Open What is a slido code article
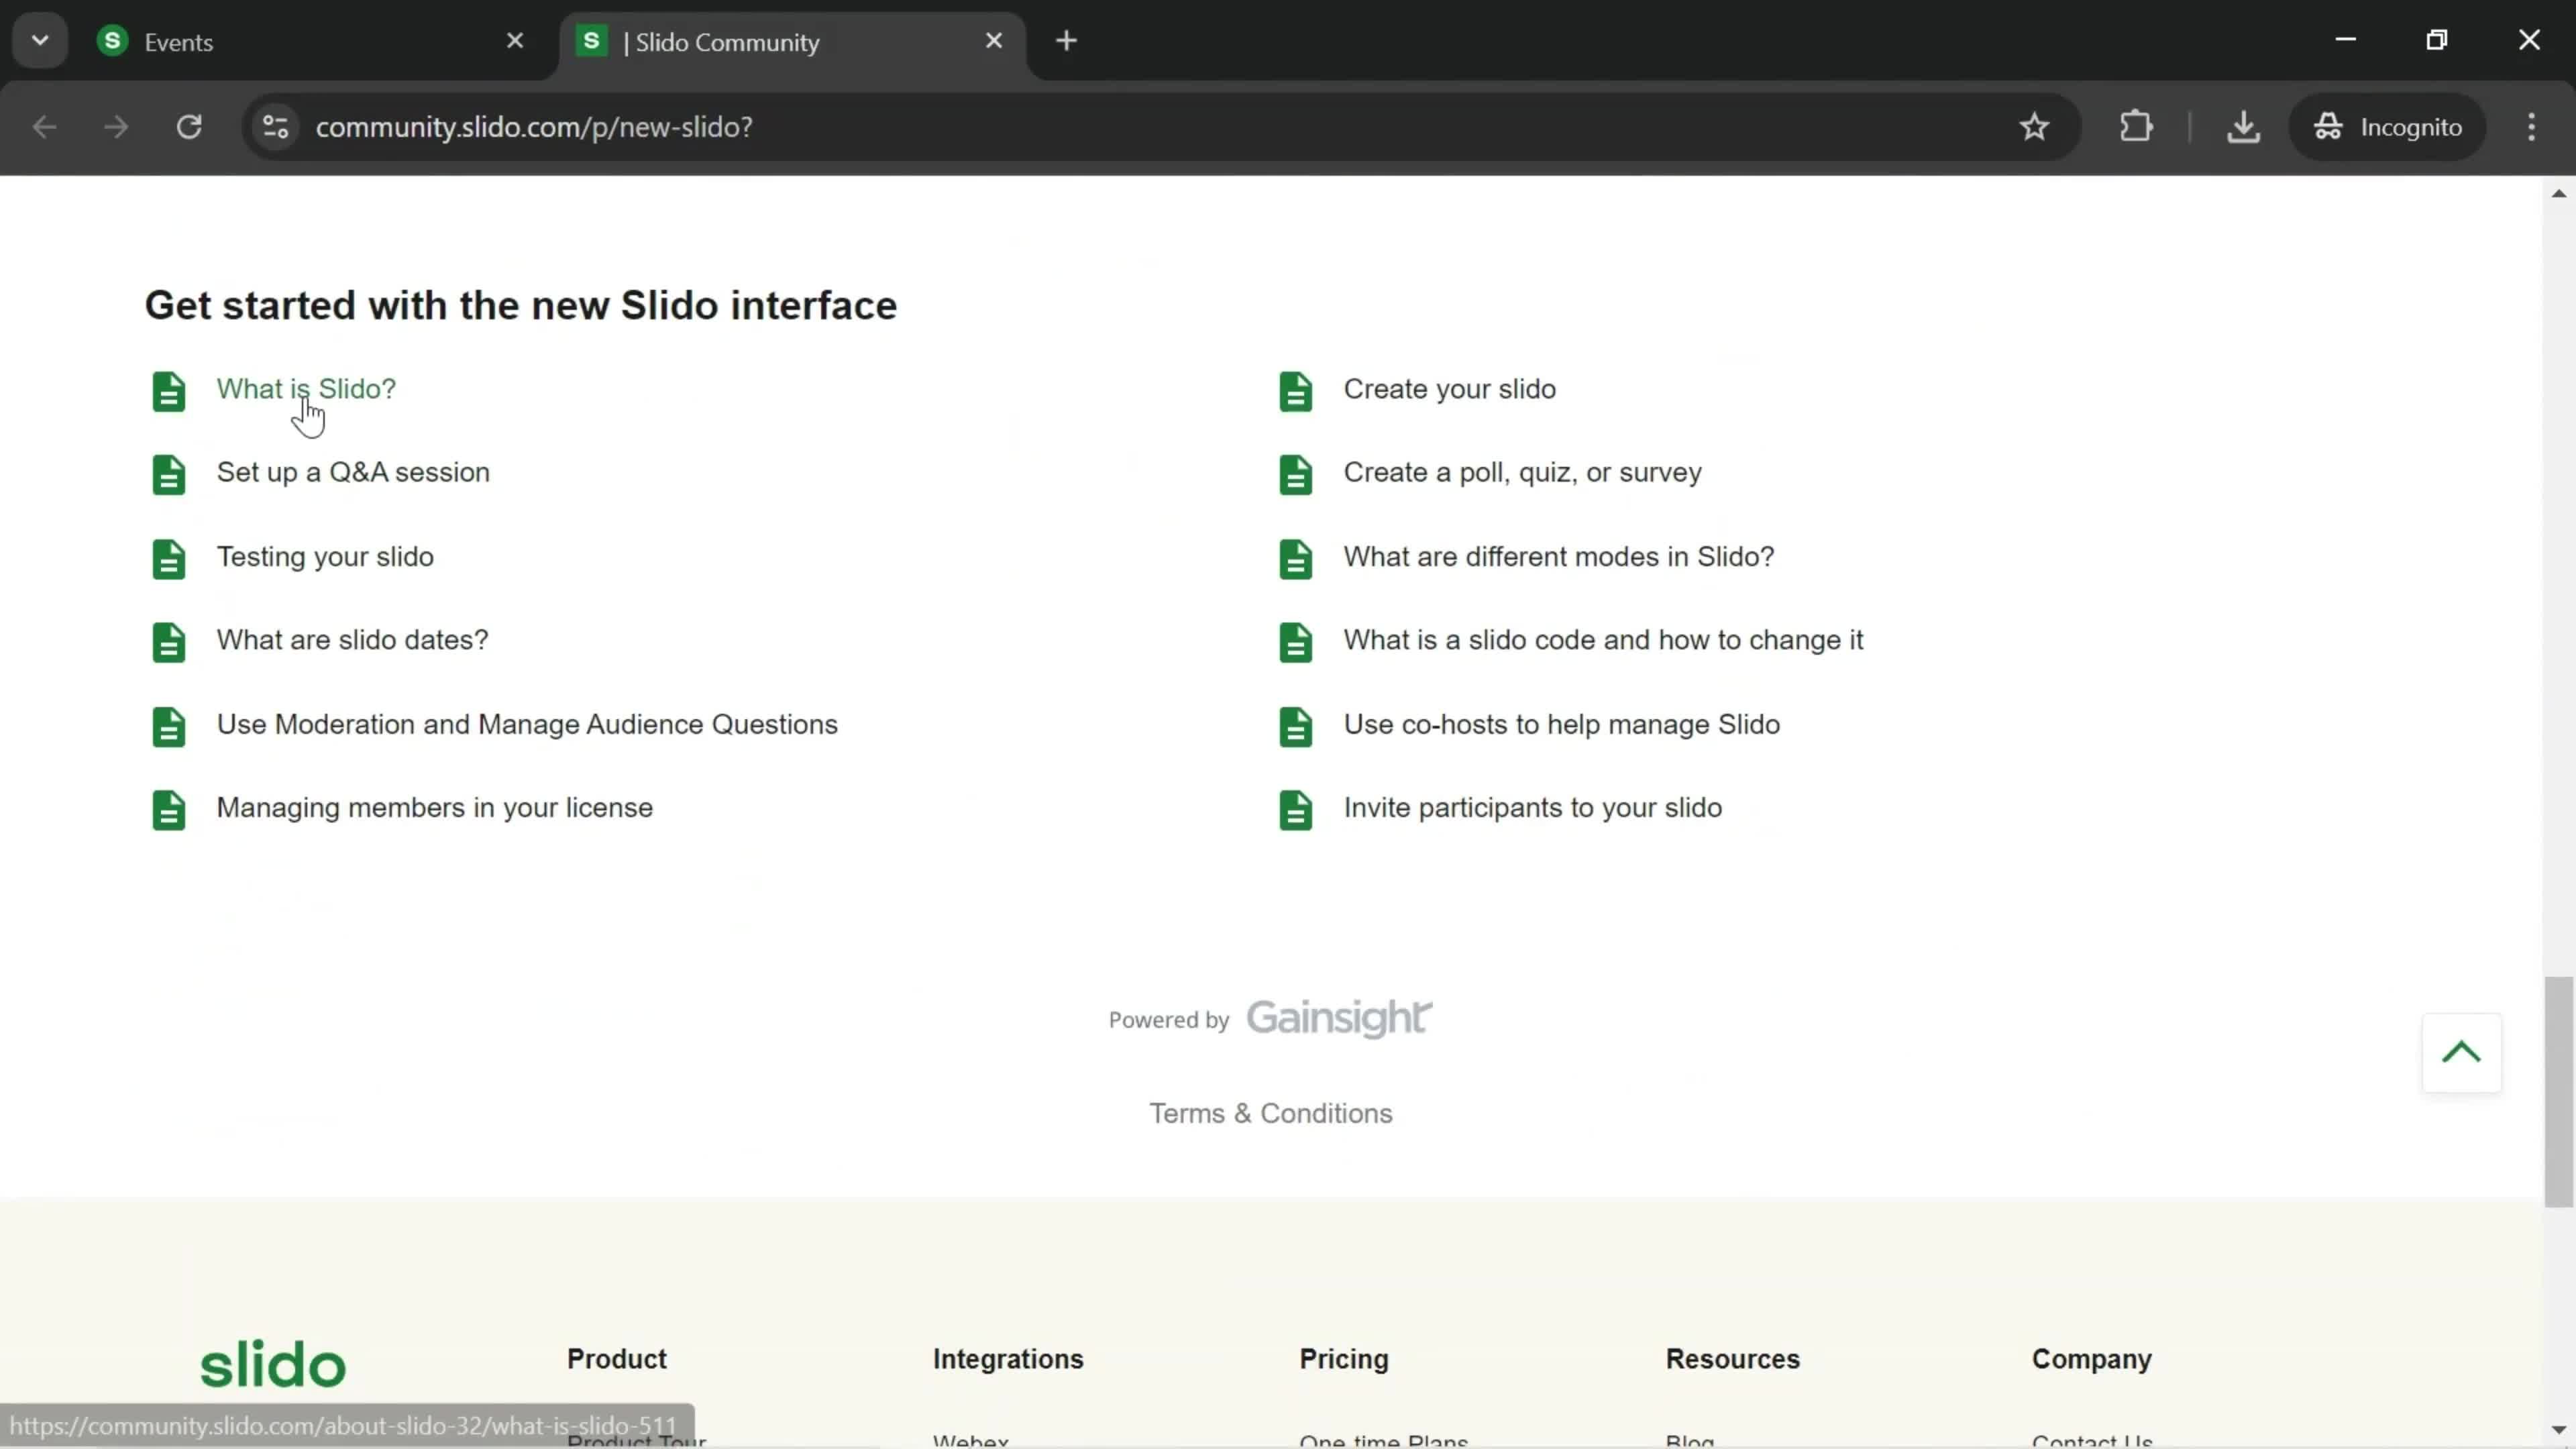This screenshot has width=2576, height=1449. click(x=1604, y=640)
